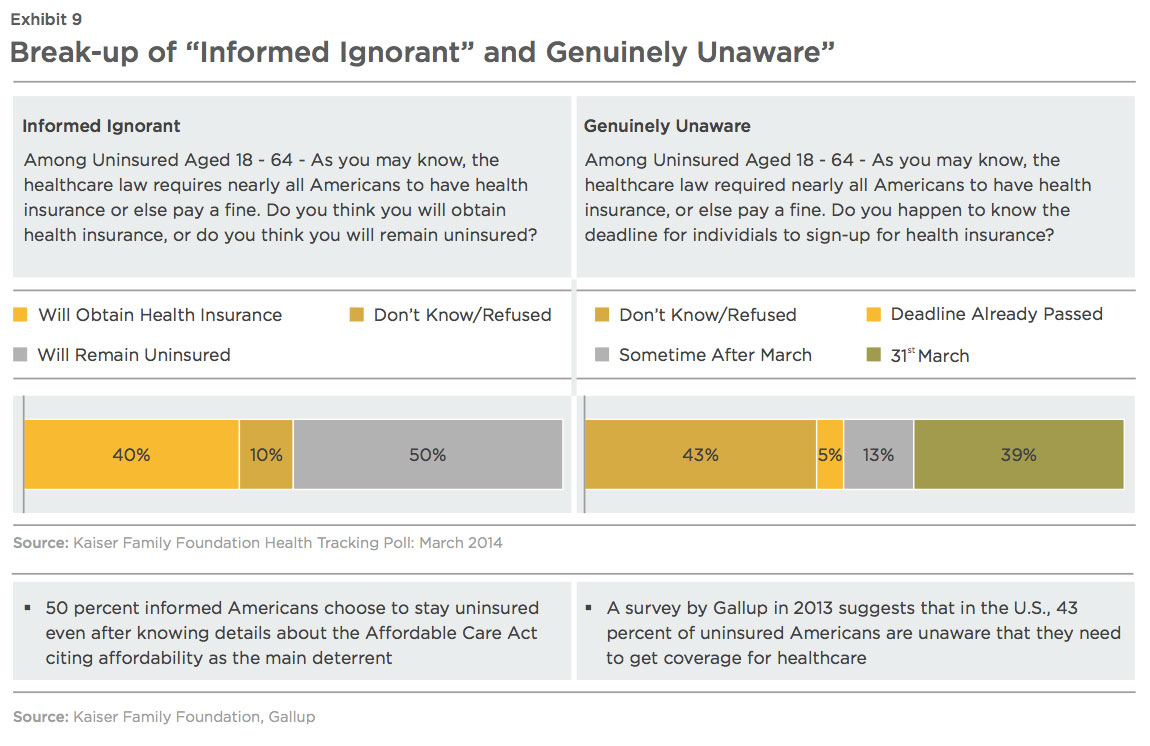Viewport: 1150px width, 746px height.
Task: Click the Exhibit 9 label
Action: click(x=46, y=19)
